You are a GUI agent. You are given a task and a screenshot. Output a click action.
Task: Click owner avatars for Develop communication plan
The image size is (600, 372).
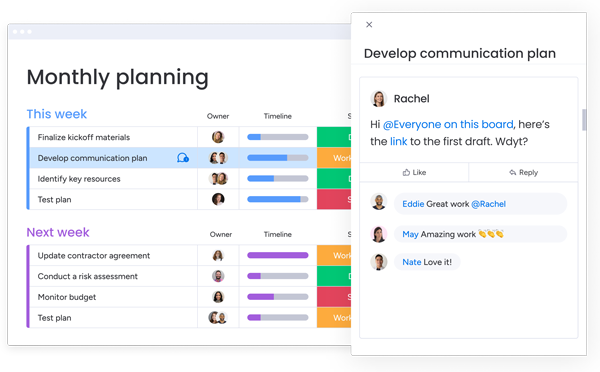[218, 158]
